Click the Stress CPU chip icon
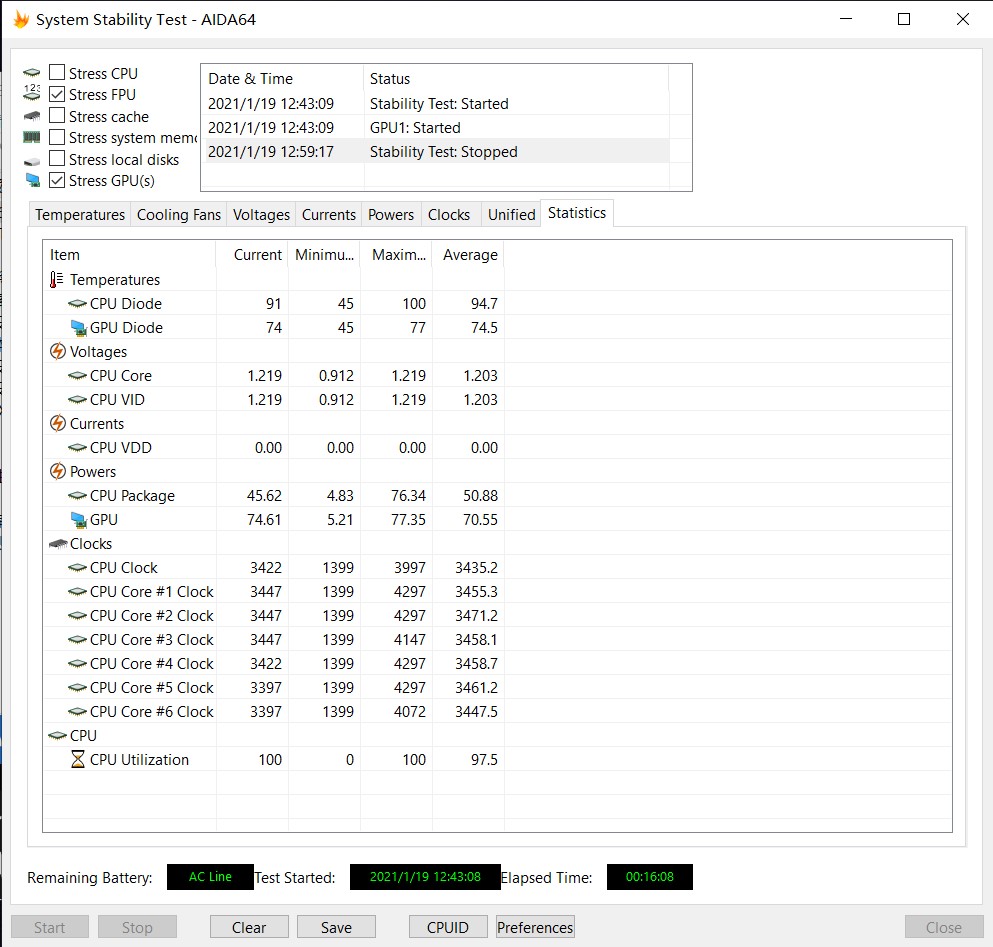 point(32,73)
